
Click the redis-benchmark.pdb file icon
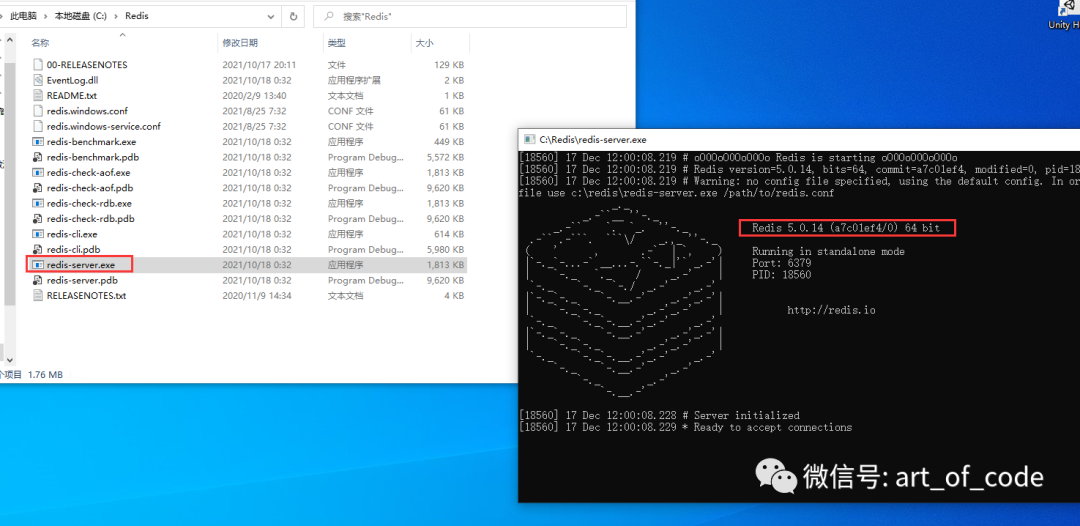point(38,157)
